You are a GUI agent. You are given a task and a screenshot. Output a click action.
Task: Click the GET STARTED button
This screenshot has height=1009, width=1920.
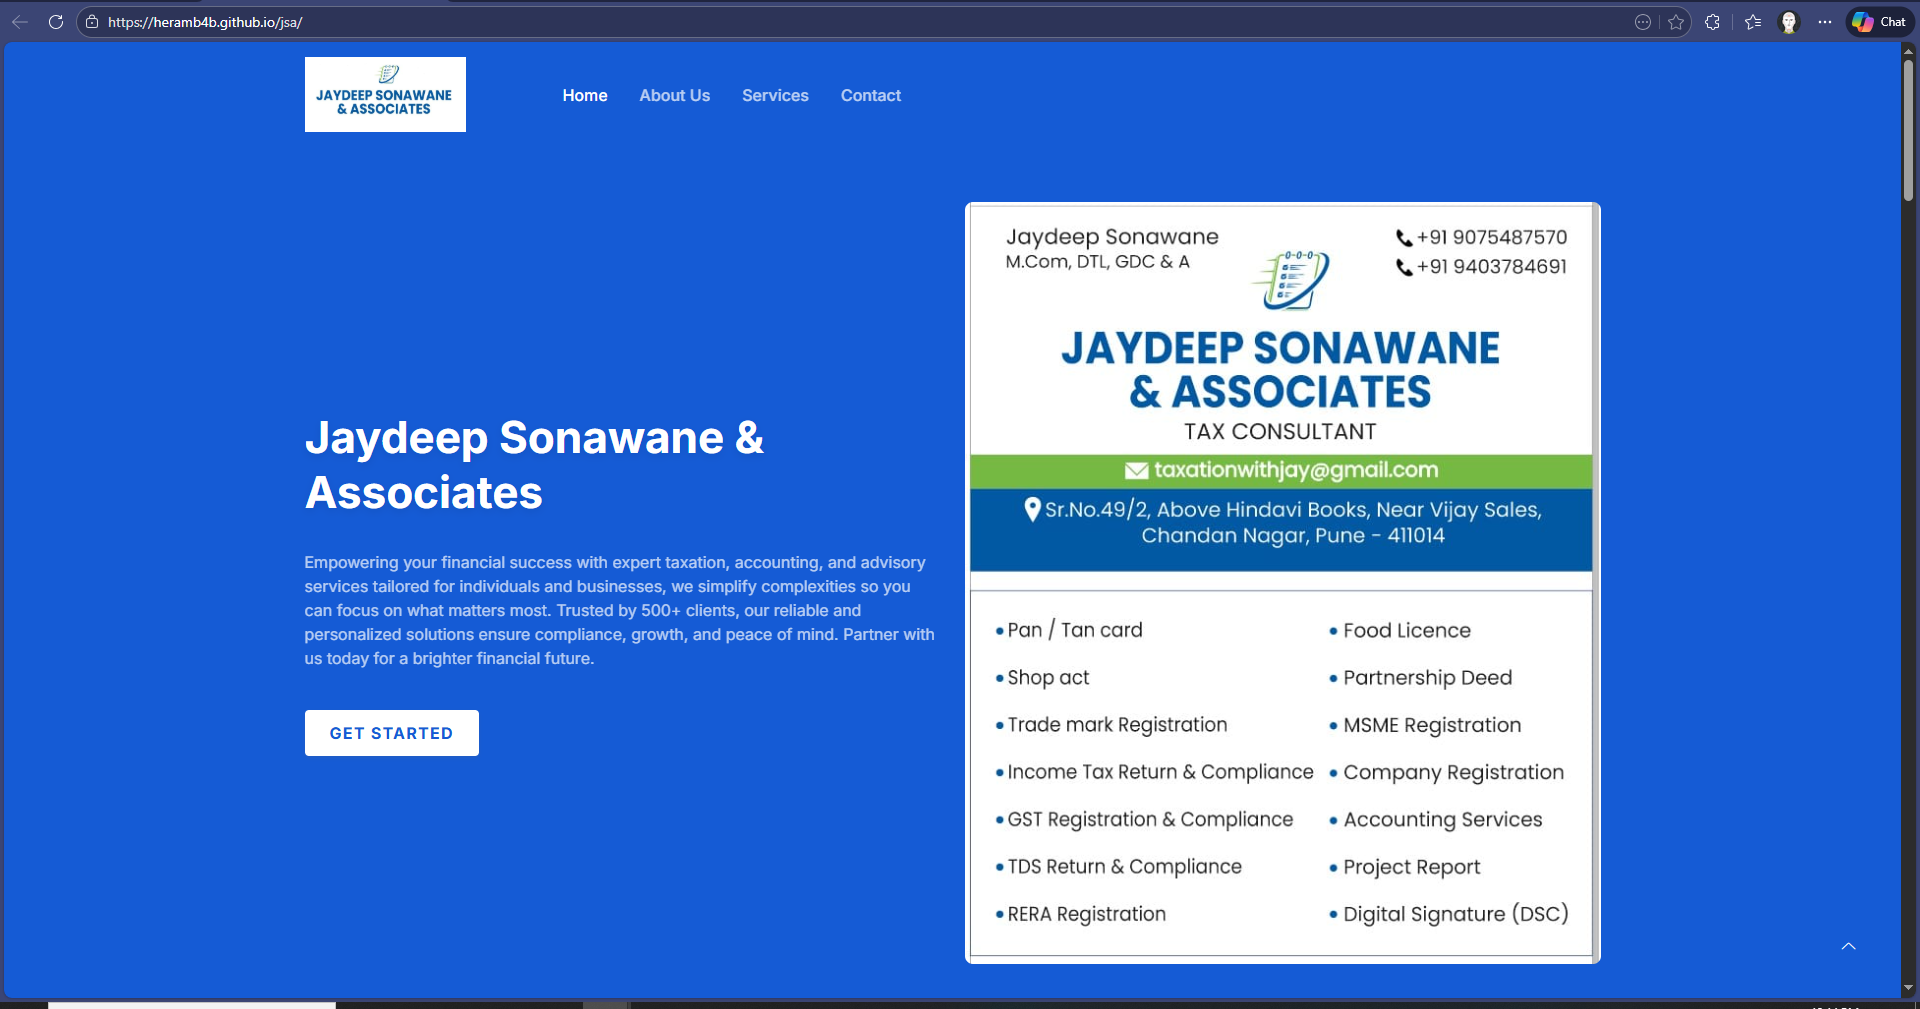[x=391, y=733]
